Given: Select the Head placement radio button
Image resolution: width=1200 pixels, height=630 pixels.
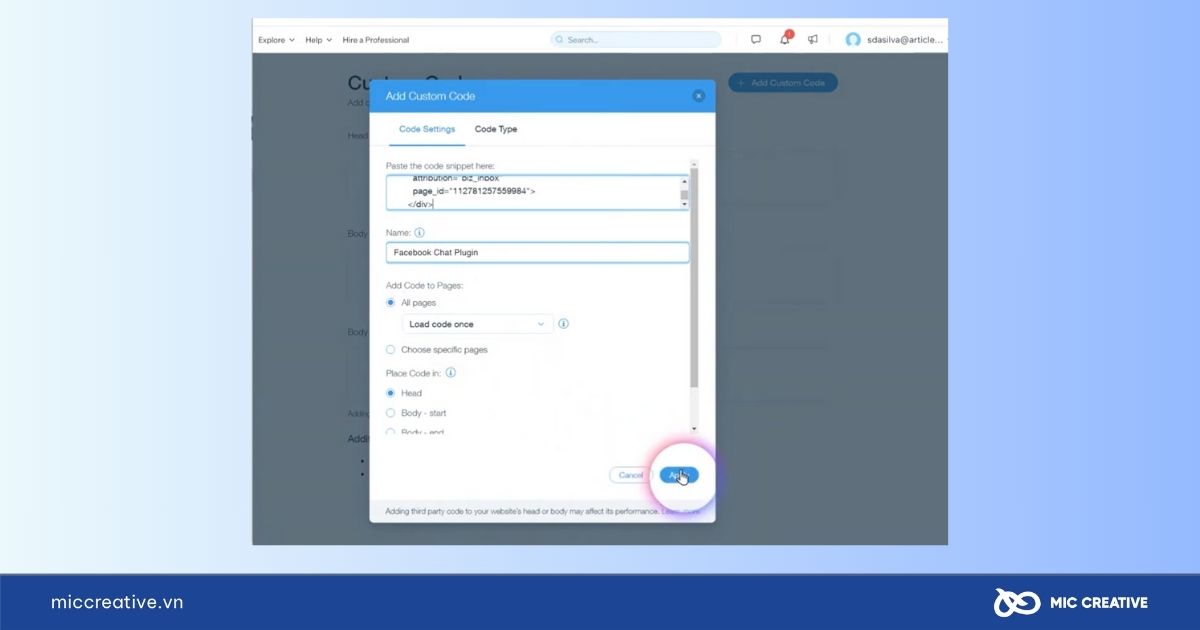Looking at the screenshot, I should coord(391,393).
